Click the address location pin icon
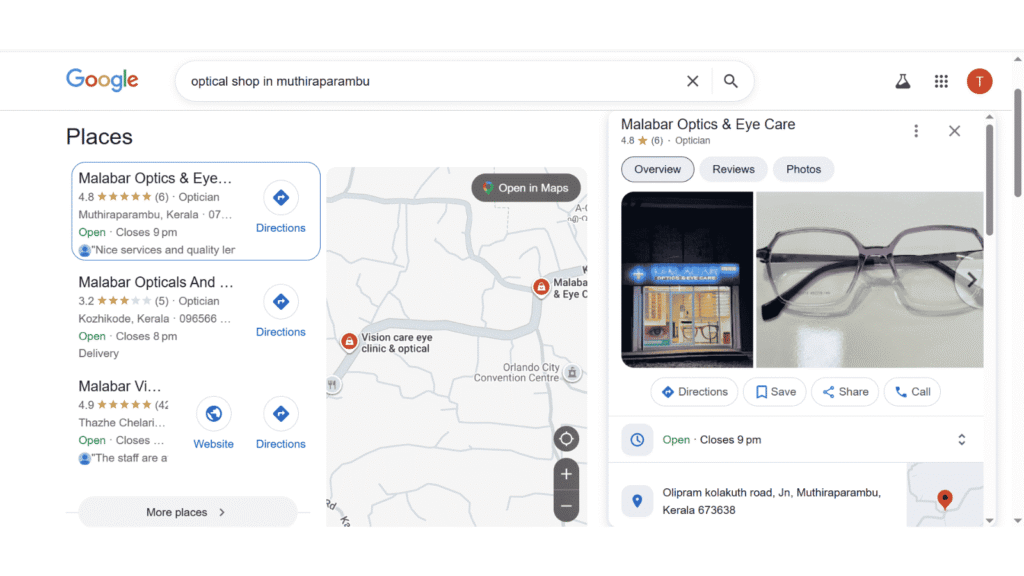This screenshot has height=576, width=1024. [637, 501]
